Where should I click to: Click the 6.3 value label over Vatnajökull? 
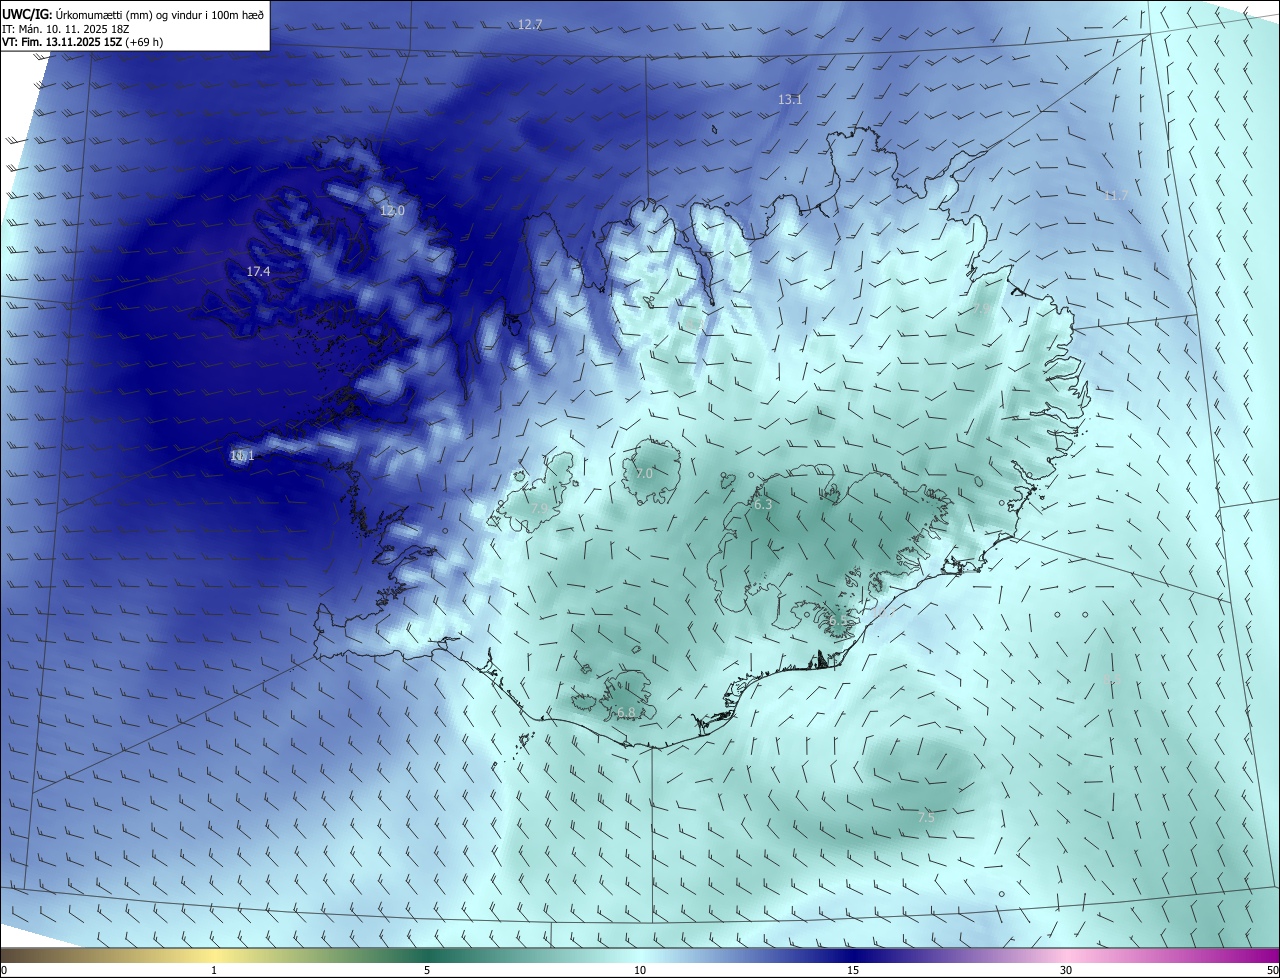coord(763,505)
